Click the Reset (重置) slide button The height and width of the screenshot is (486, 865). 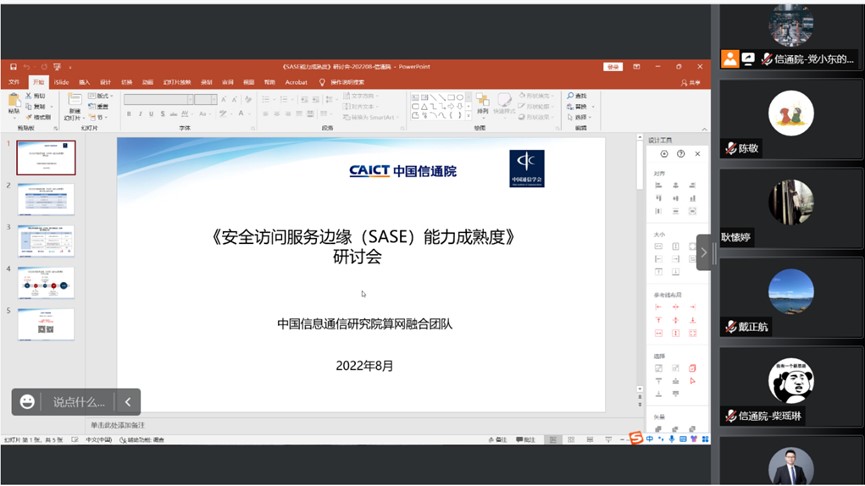pyautogui.click(x=99, y=106)
